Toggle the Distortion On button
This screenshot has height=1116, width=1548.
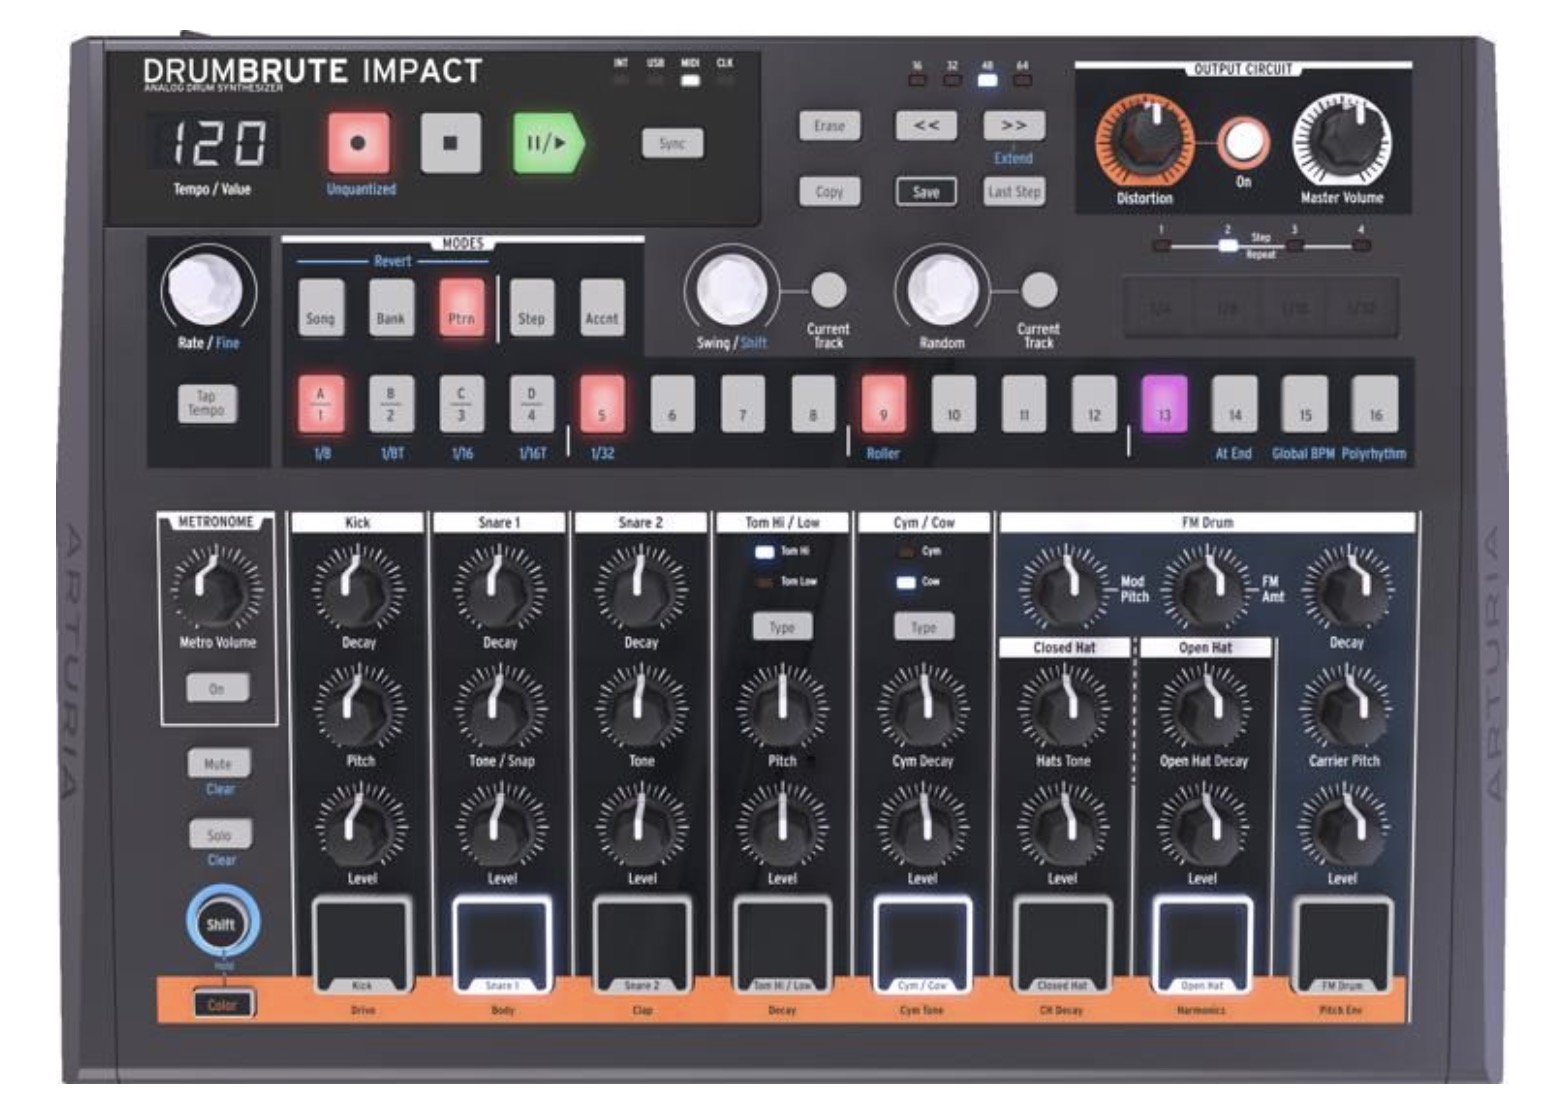[1243, 142]
